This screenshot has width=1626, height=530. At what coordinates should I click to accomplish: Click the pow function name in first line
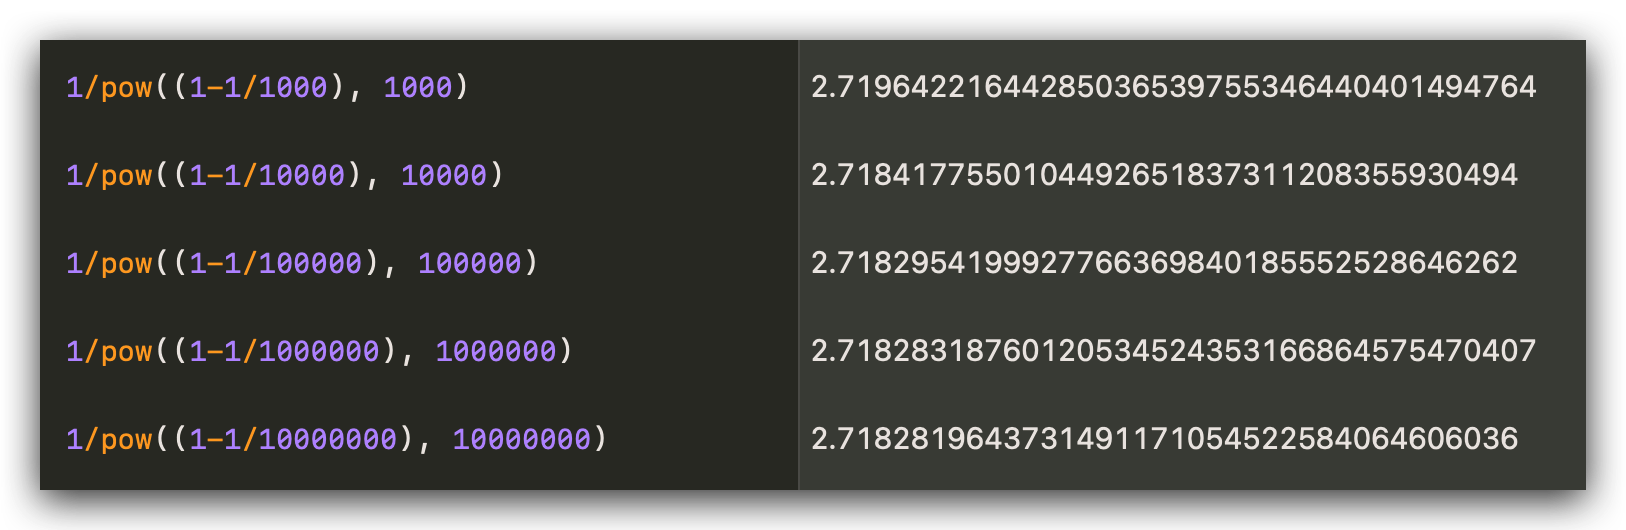pos(127,89)
